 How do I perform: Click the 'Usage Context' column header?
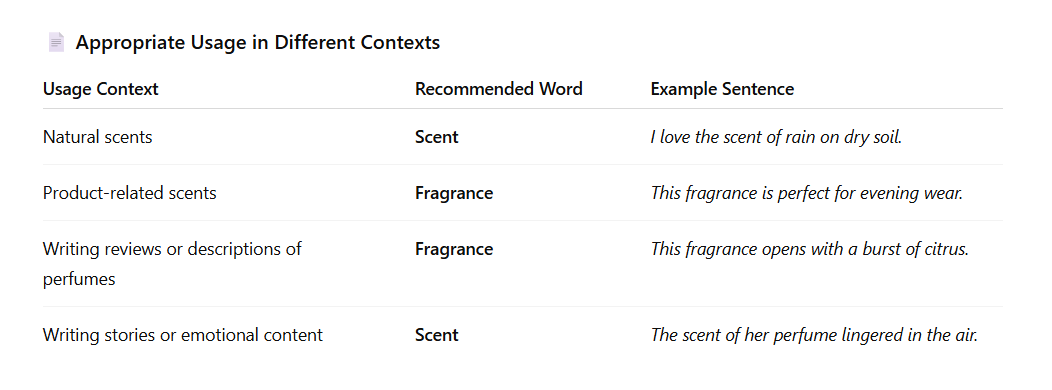tap(101, 89)
